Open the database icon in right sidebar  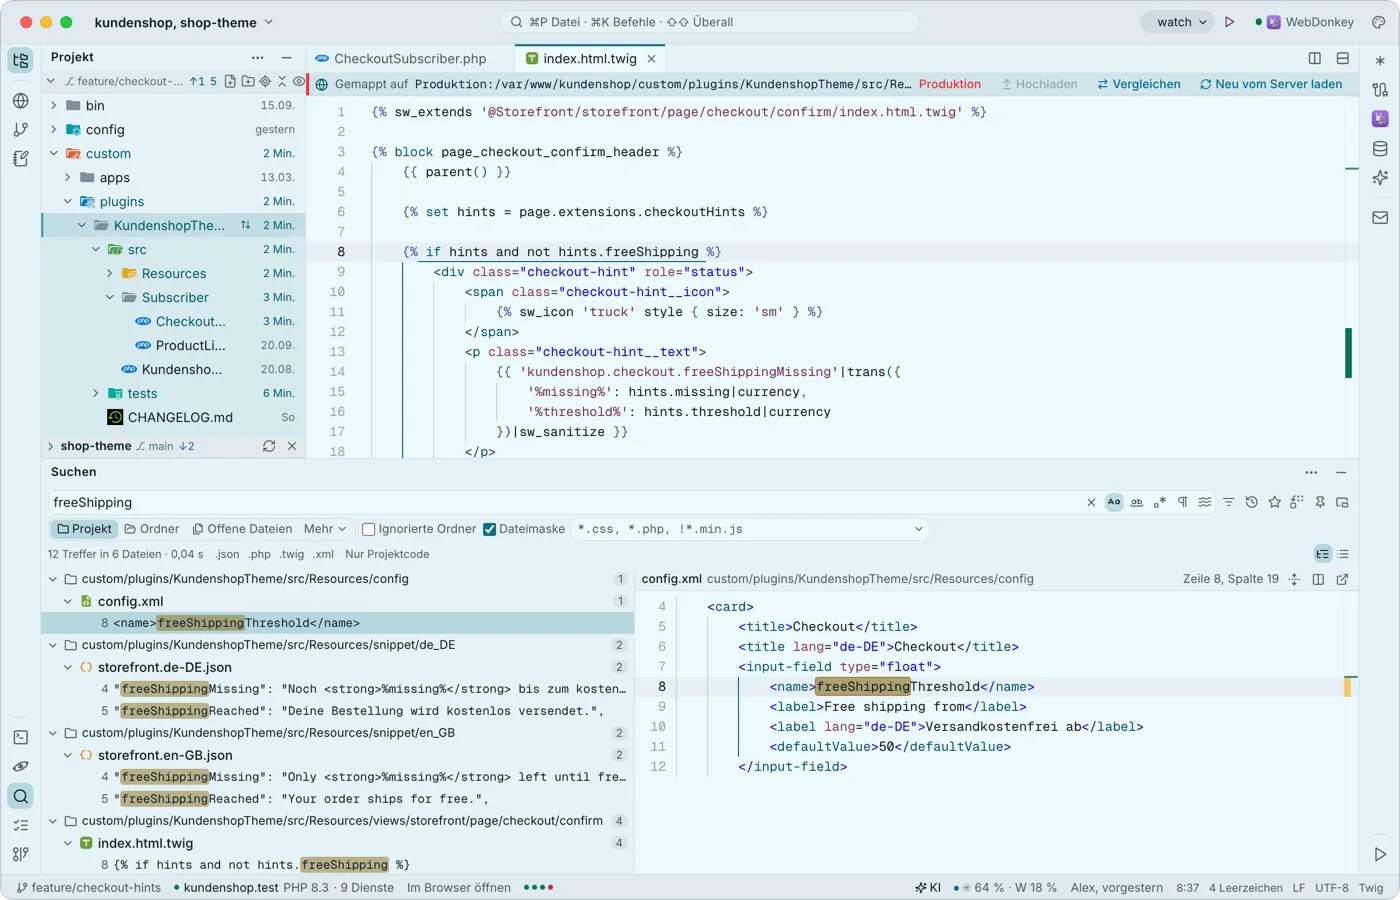pos(1380,149)
